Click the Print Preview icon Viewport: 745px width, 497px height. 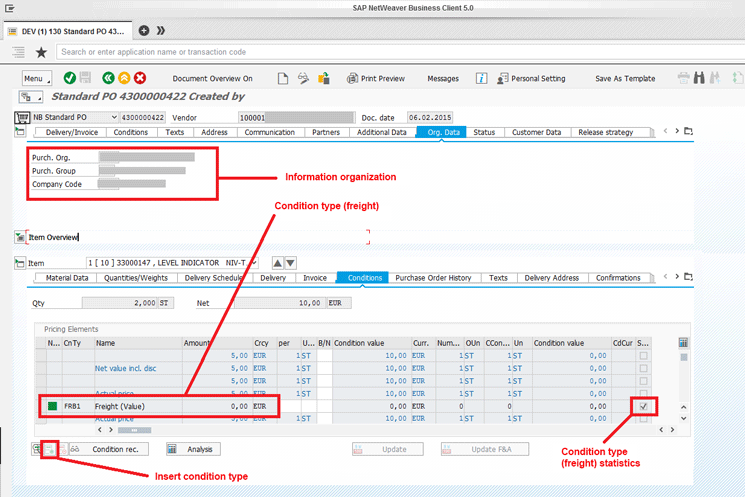(353, 78)
